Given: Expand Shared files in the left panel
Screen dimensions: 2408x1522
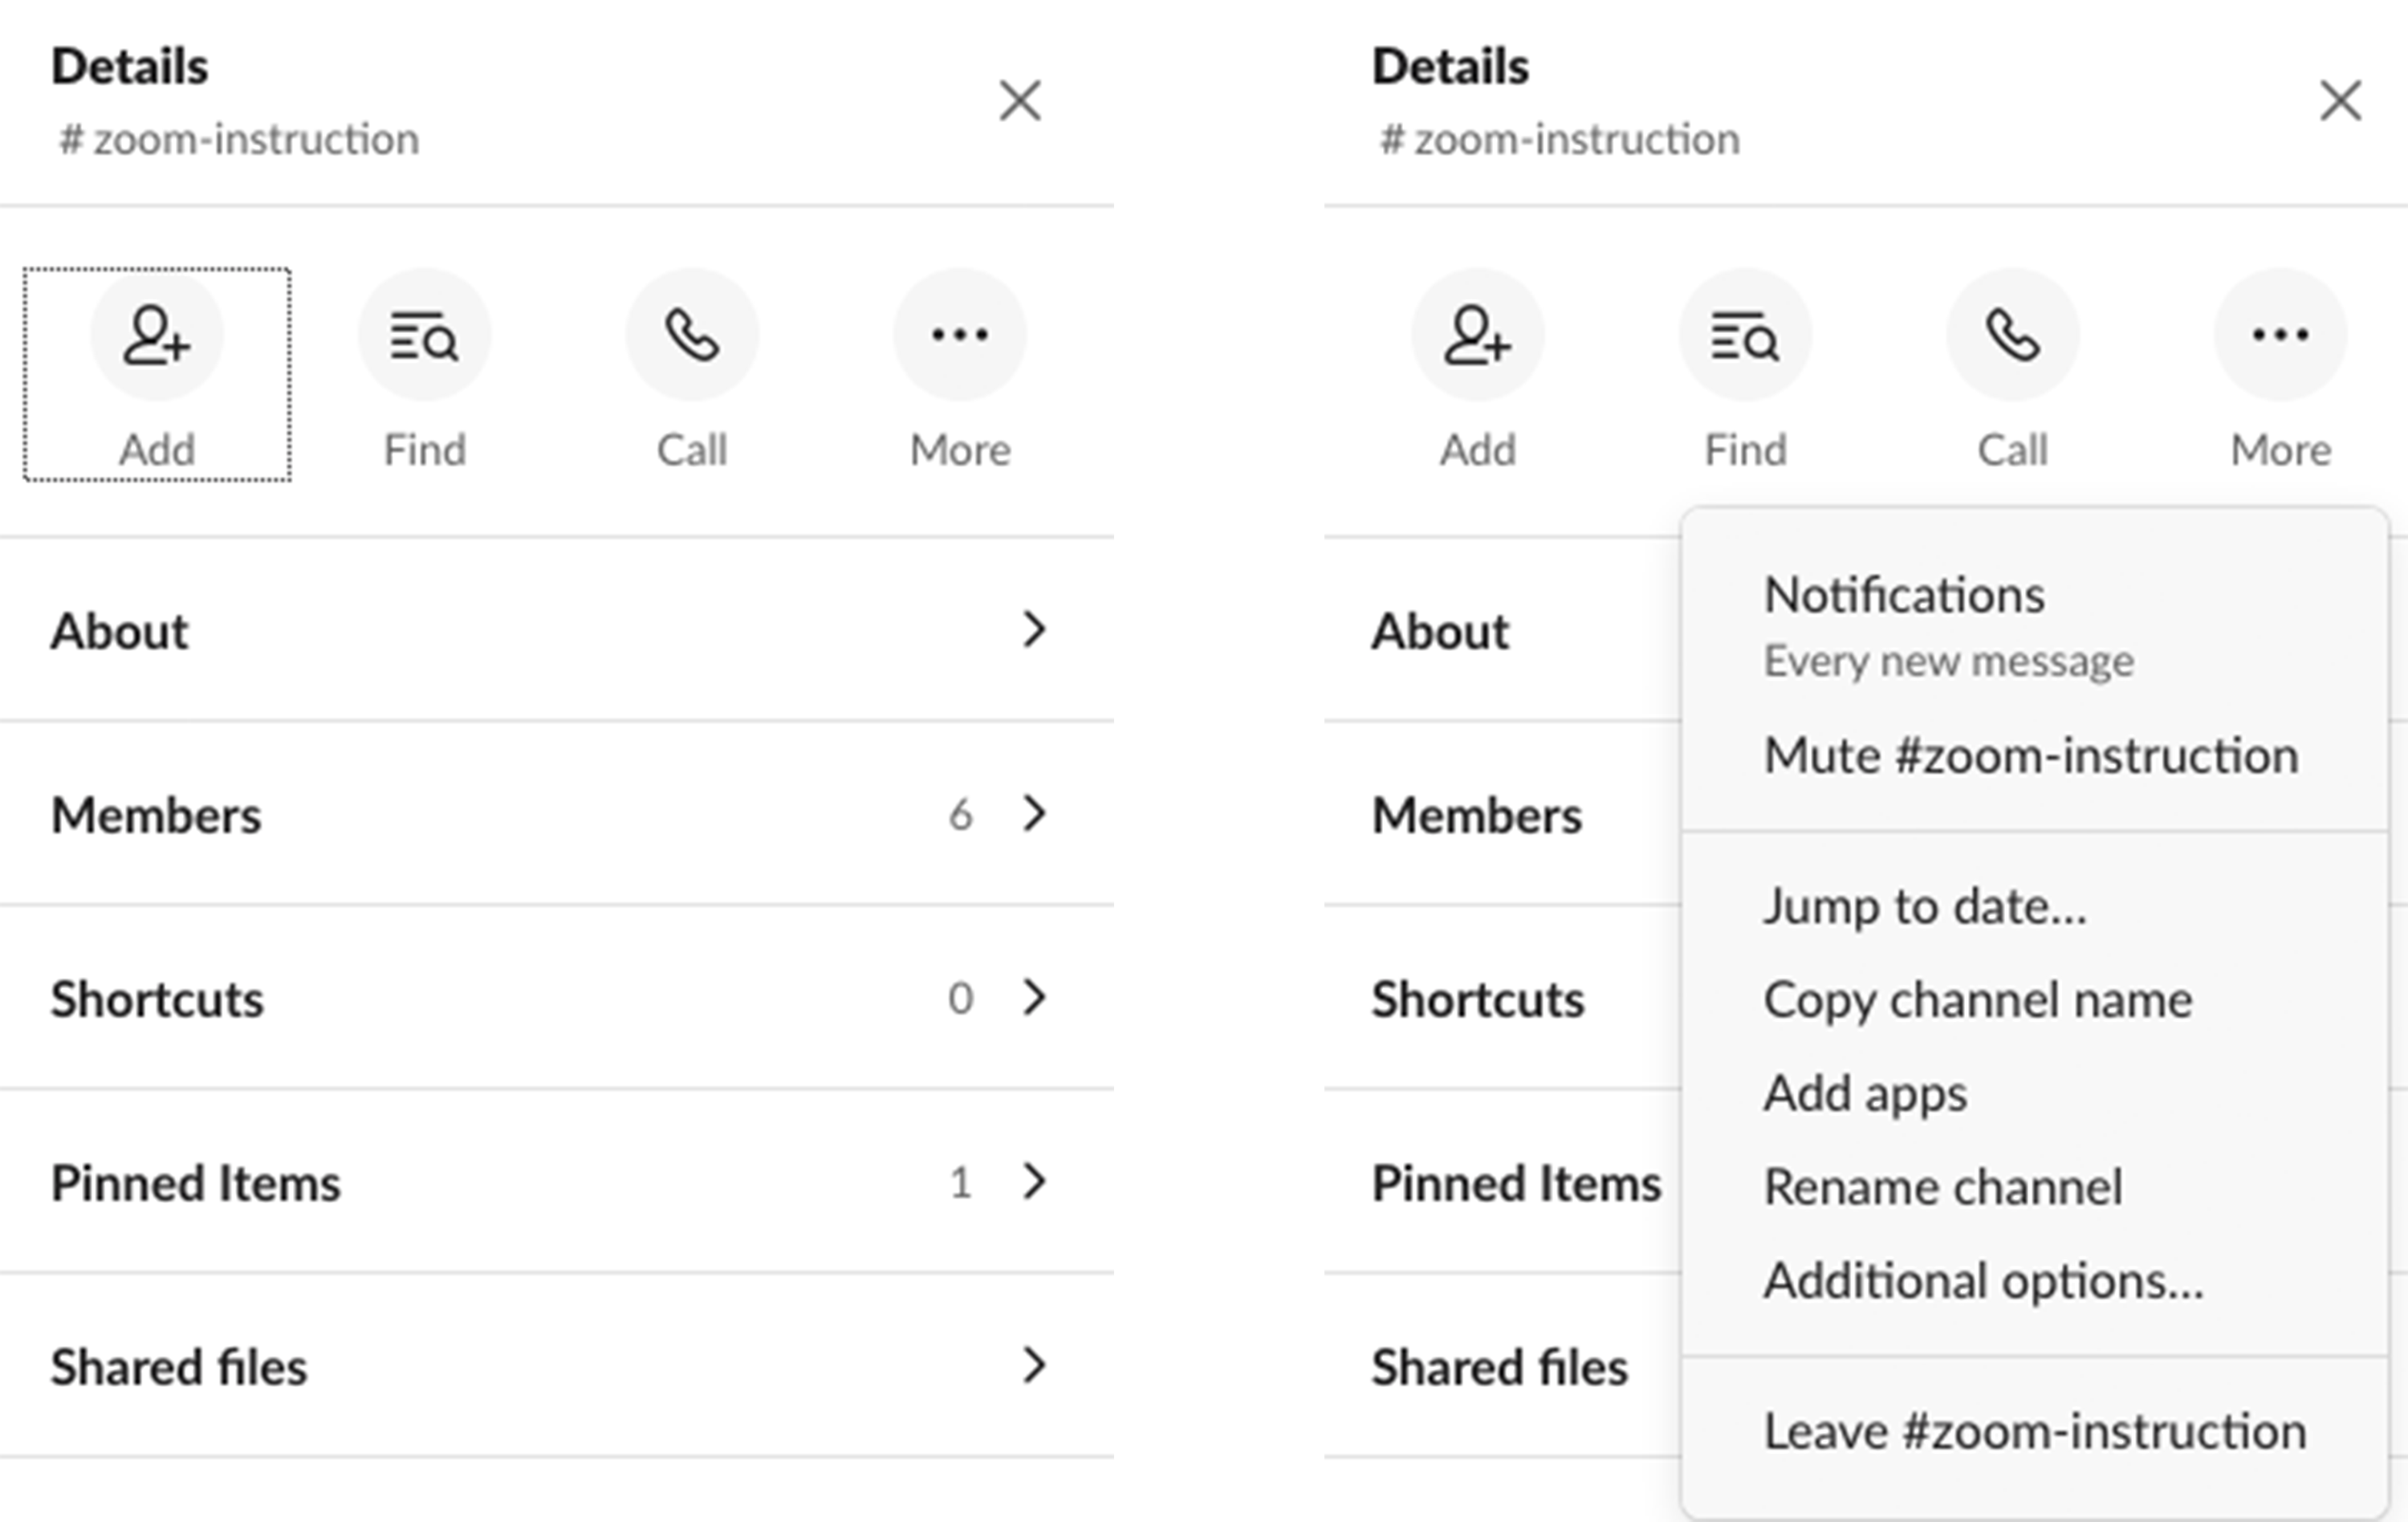Looking at the screenshot, I should tap(556, 1366).
